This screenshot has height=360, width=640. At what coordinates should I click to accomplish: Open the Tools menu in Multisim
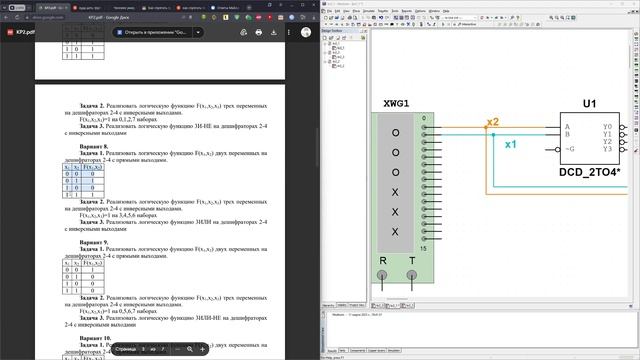[x=395, y=11]
